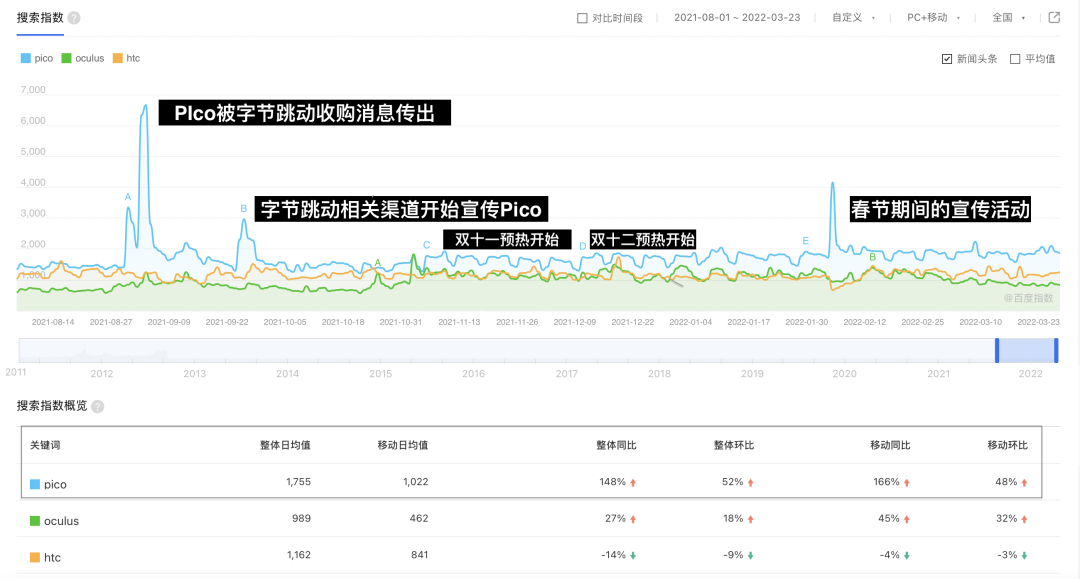
Task: Click the 整体日均值 column header
Action: (285, 445)
